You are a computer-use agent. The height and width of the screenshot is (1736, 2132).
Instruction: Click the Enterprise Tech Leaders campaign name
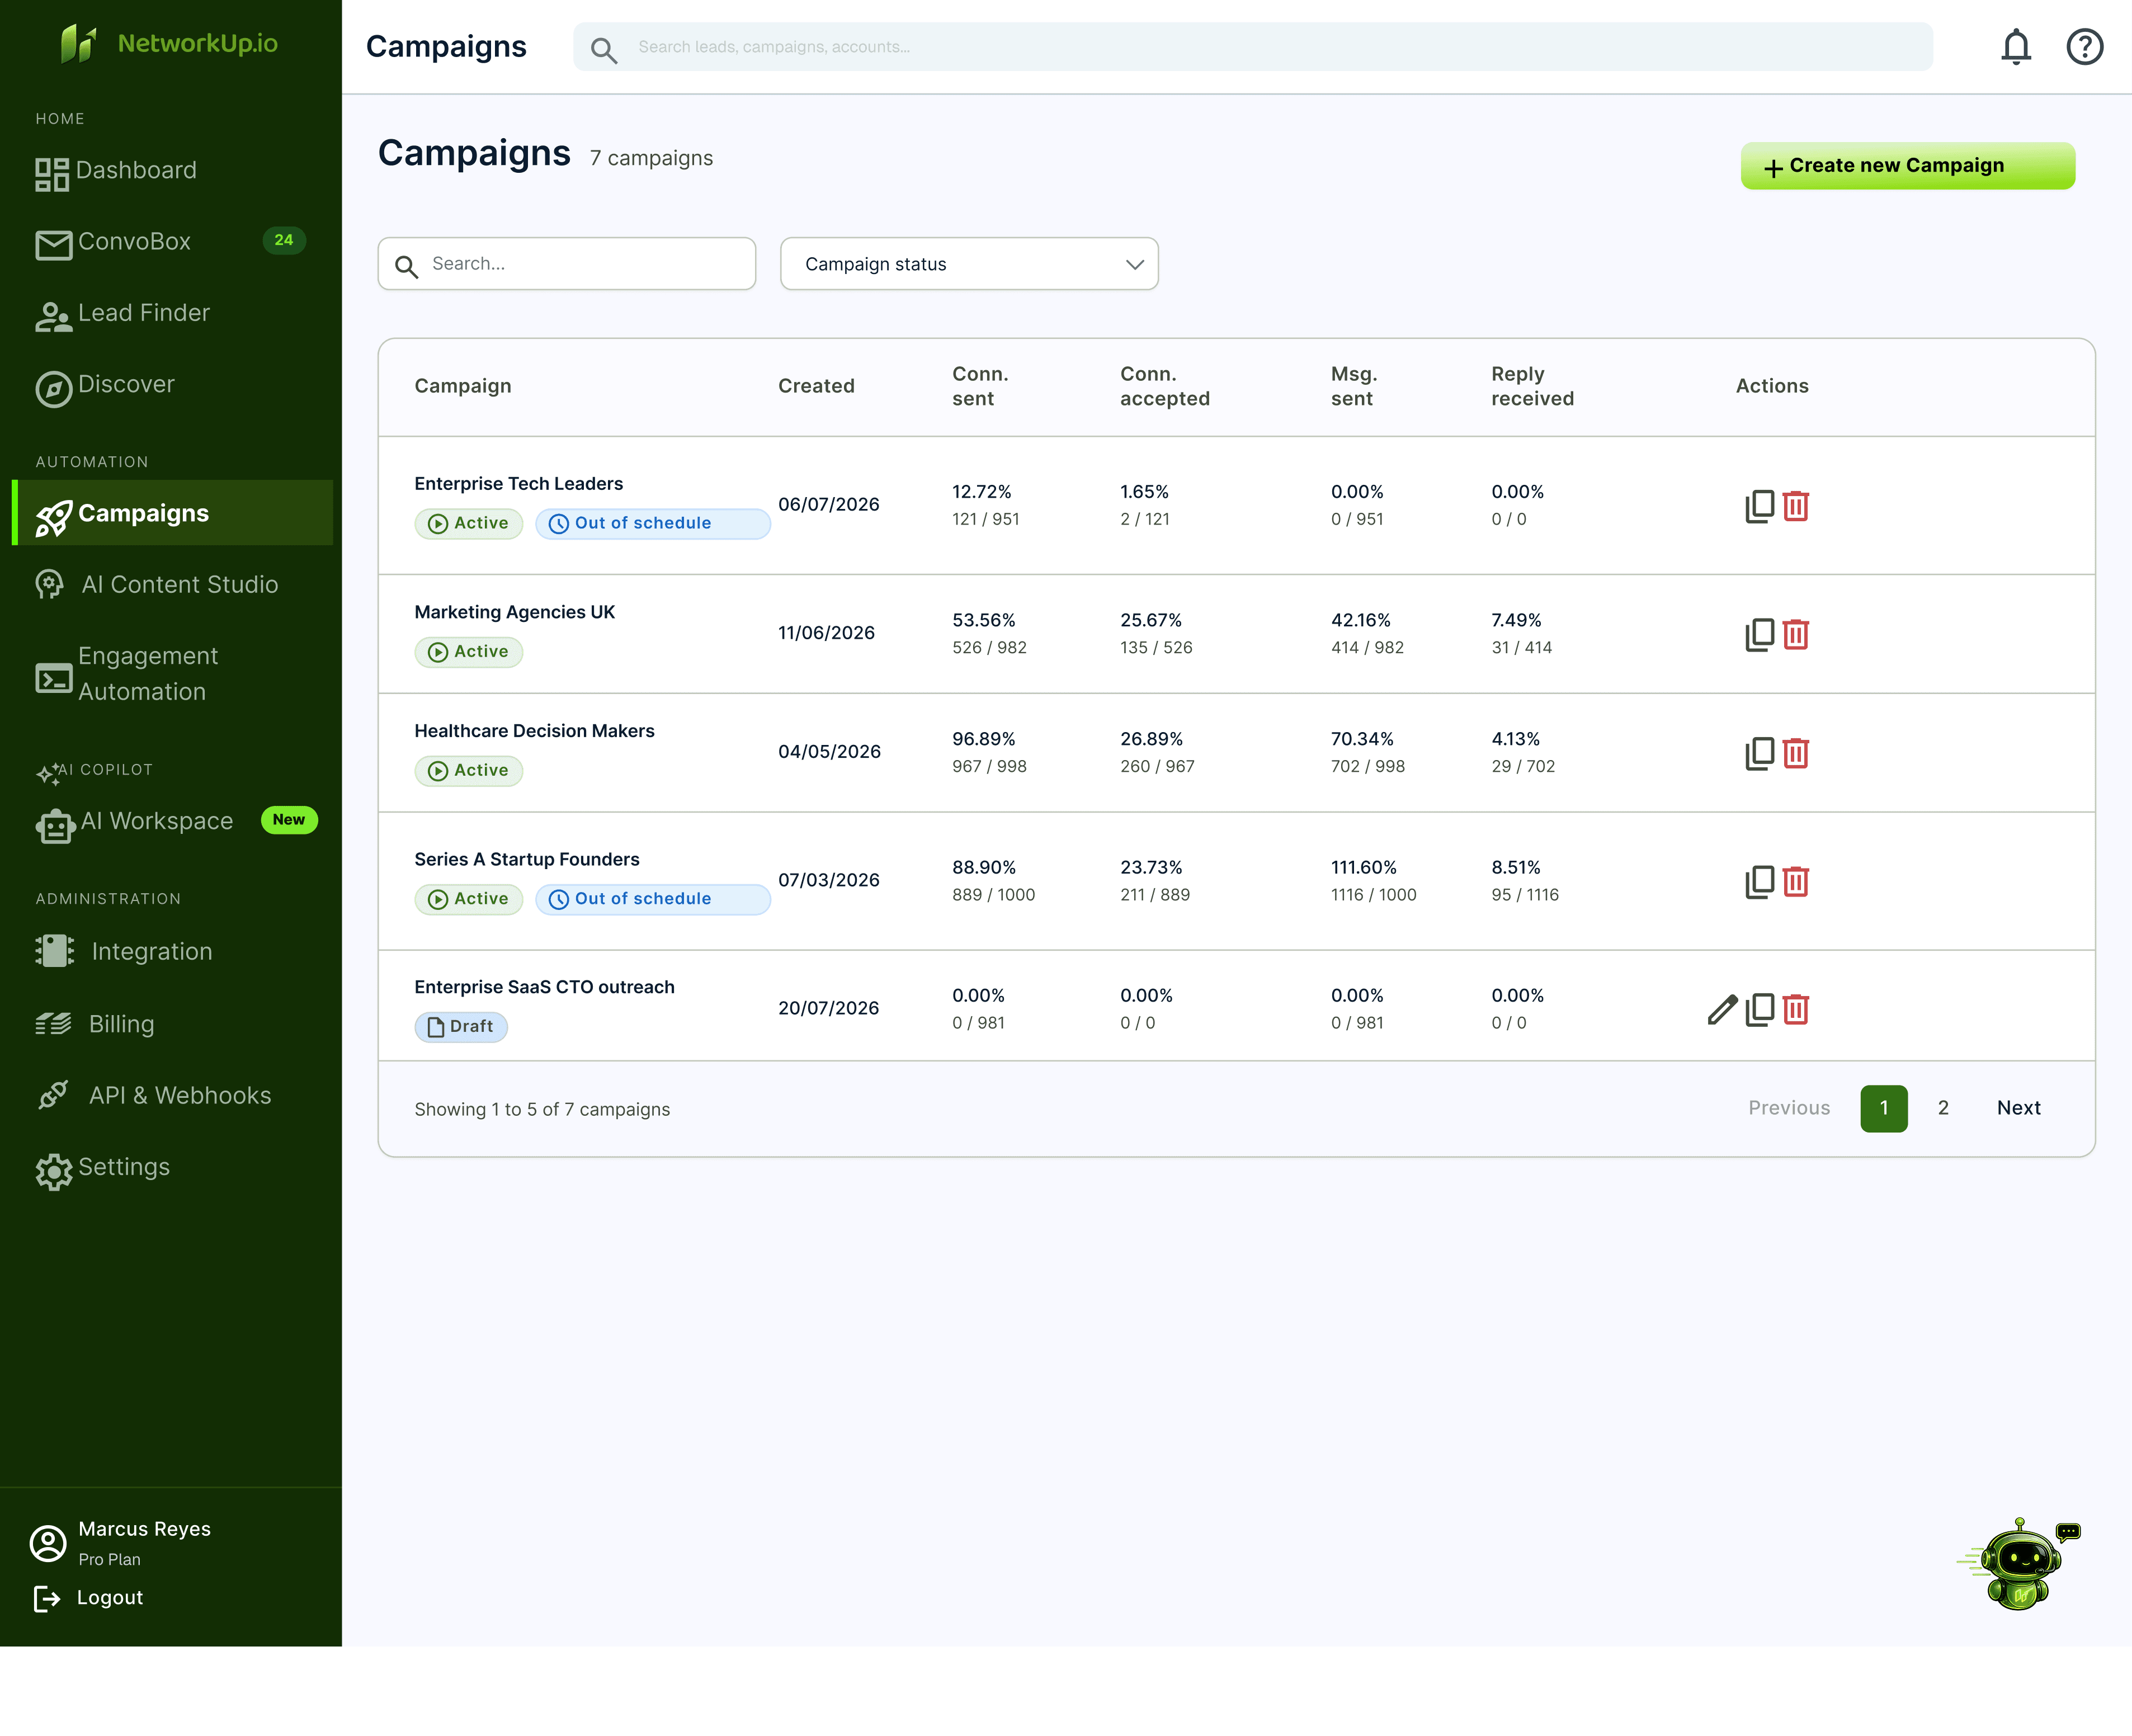point(518,484)
